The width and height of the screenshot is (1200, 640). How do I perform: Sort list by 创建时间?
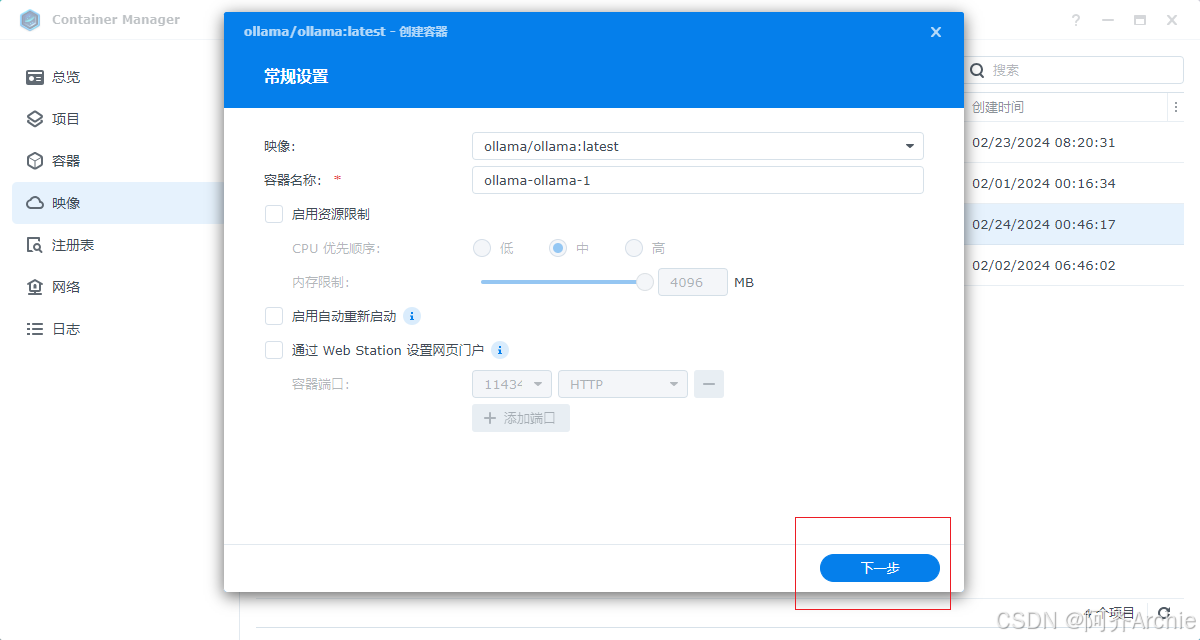tap(1000, 107)
